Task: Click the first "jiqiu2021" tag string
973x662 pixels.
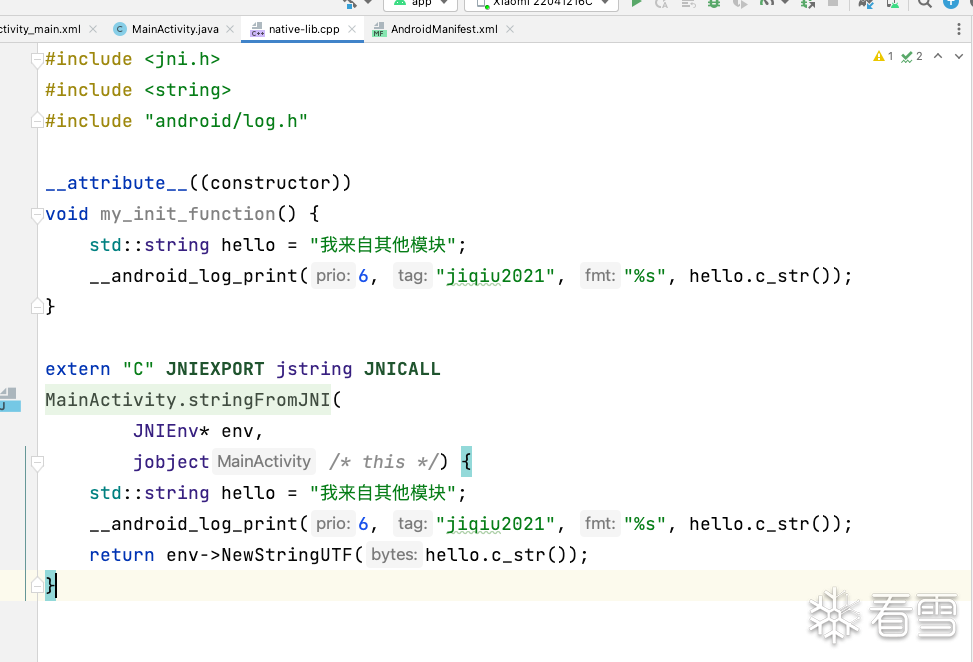Action: tap(495, 276)
